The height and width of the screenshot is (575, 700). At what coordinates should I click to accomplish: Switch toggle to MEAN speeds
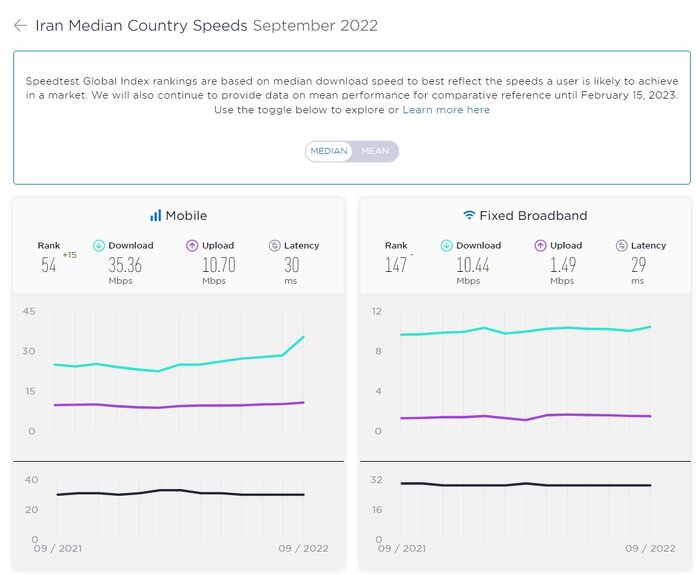tap(375, 151)
